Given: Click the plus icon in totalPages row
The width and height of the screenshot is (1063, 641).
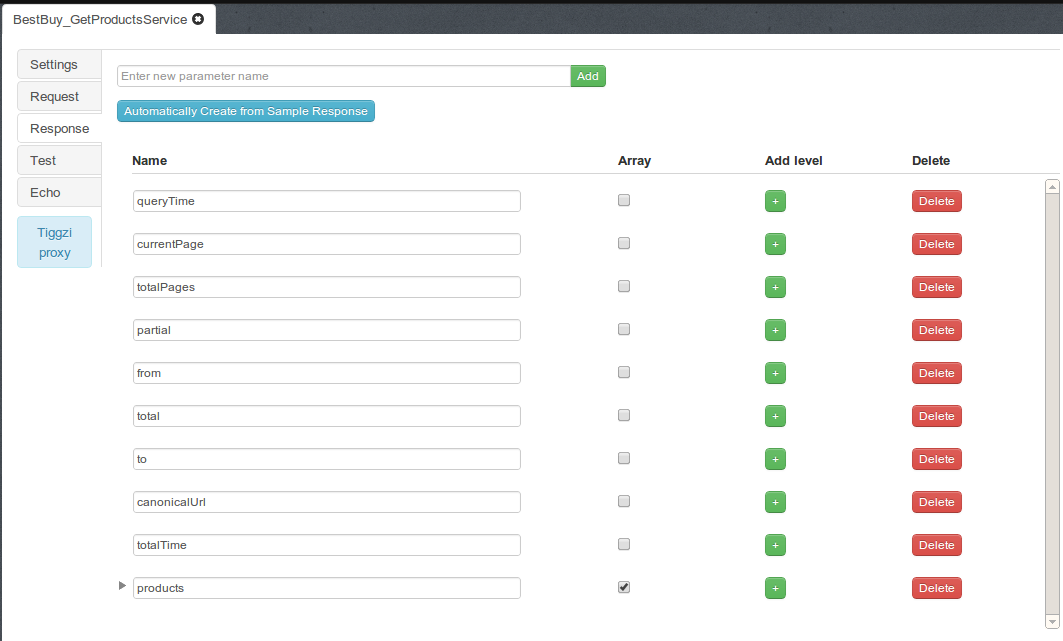Looking at the screenshot, I should point(775,287).
